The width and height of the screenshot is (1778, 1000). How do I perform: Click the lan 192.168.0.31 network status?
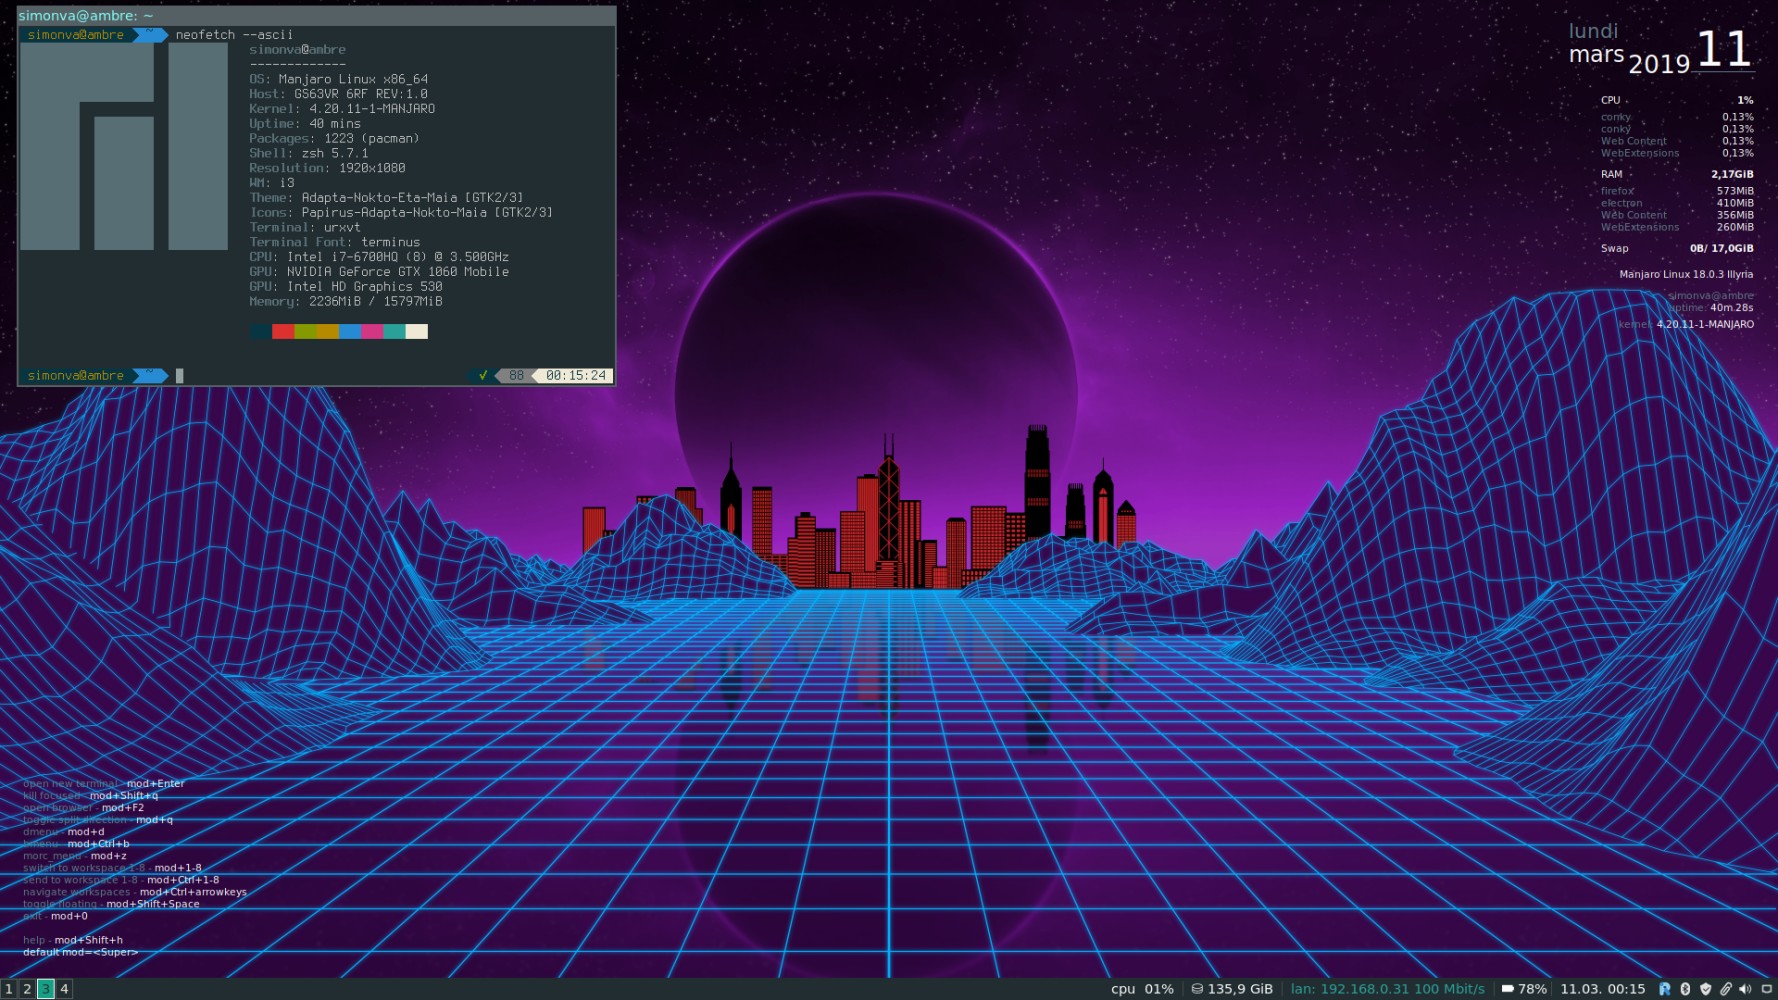(x=1387, y=989)
